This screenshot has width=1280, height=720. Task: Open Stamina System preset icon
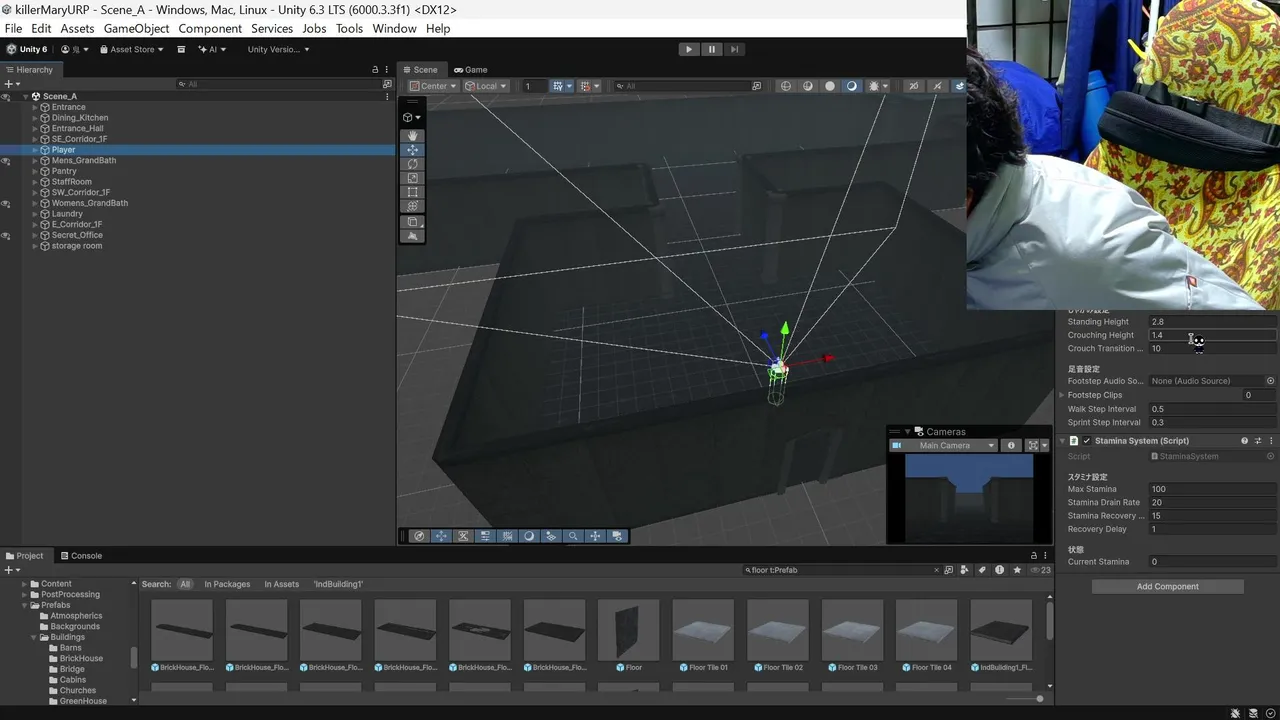point(1258,441)
